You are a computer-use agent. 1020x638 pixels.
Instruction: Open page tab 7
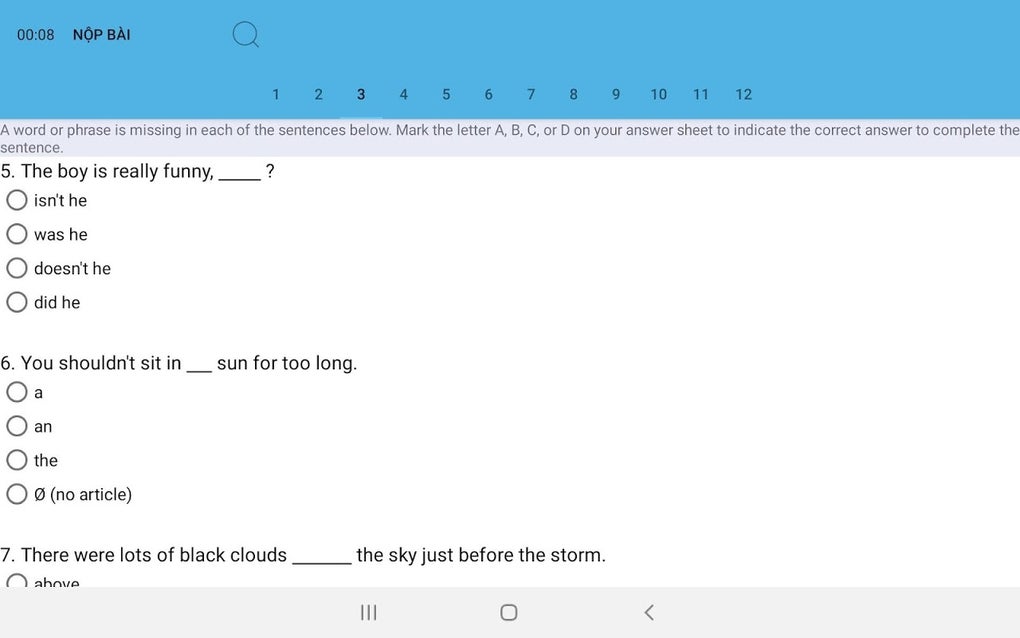531,94
